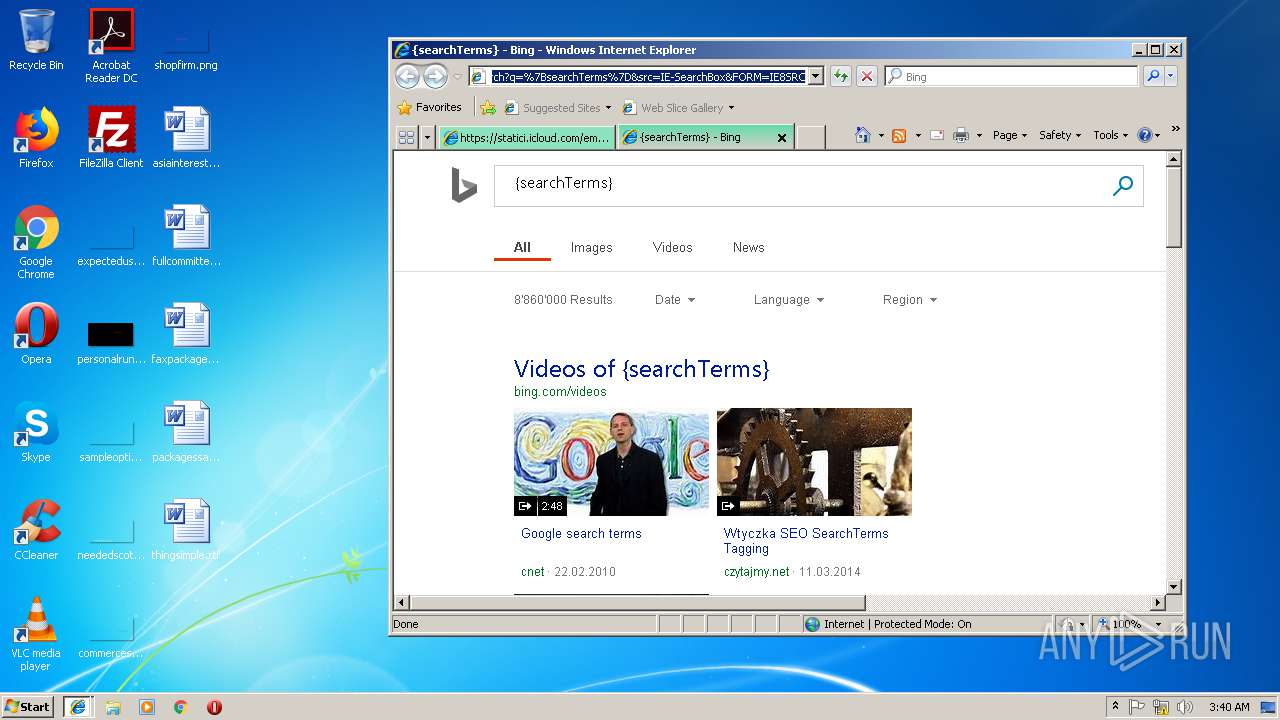The image size is (1280, 720).
Task: Open Opera desktop shortcut
Action: (36, 334)
